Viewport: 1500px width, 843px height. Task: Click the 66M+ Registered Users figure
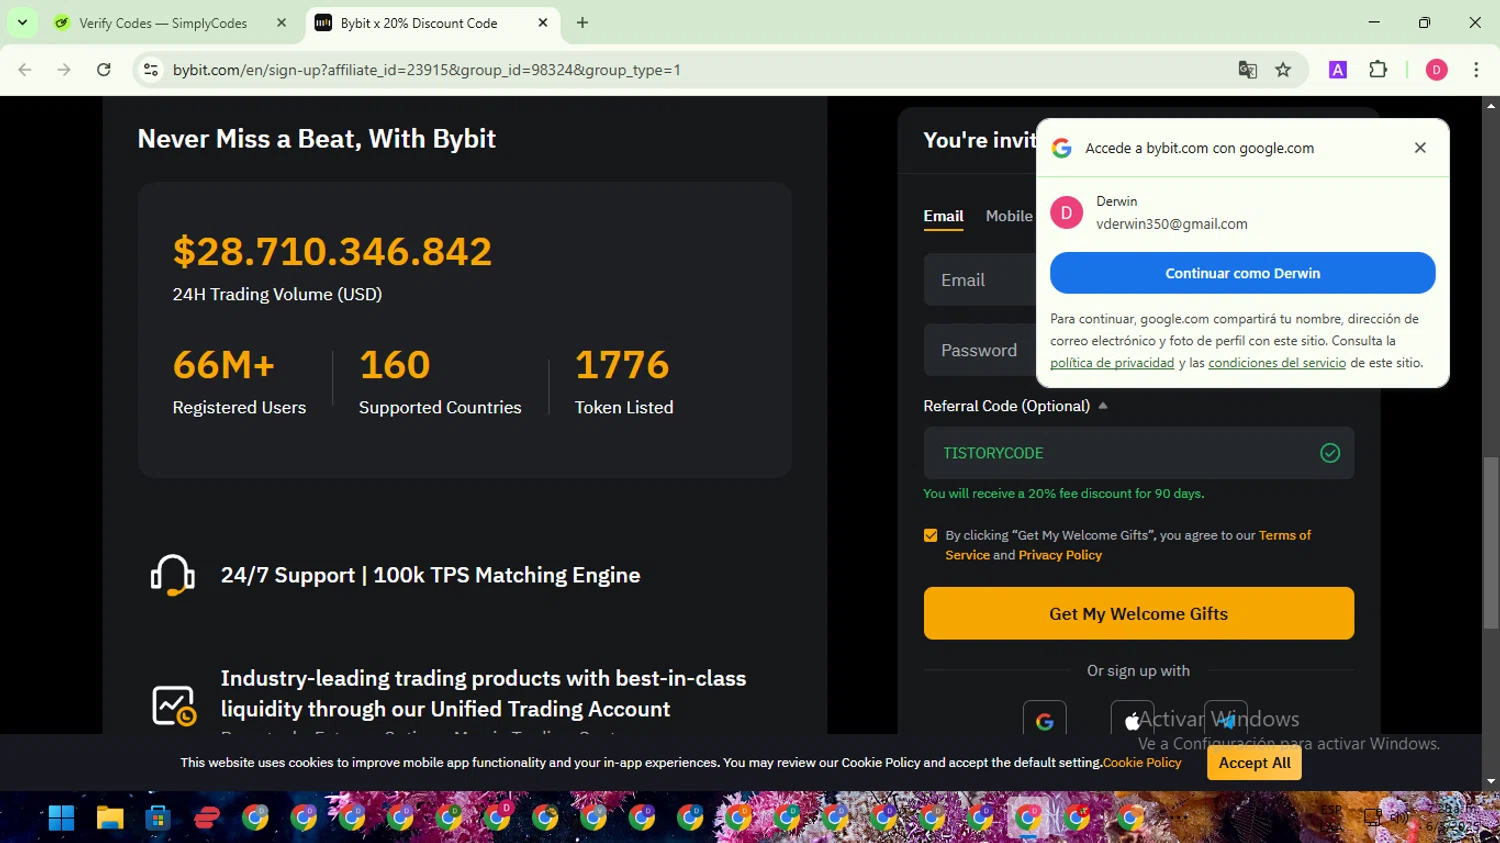point(224,365)
